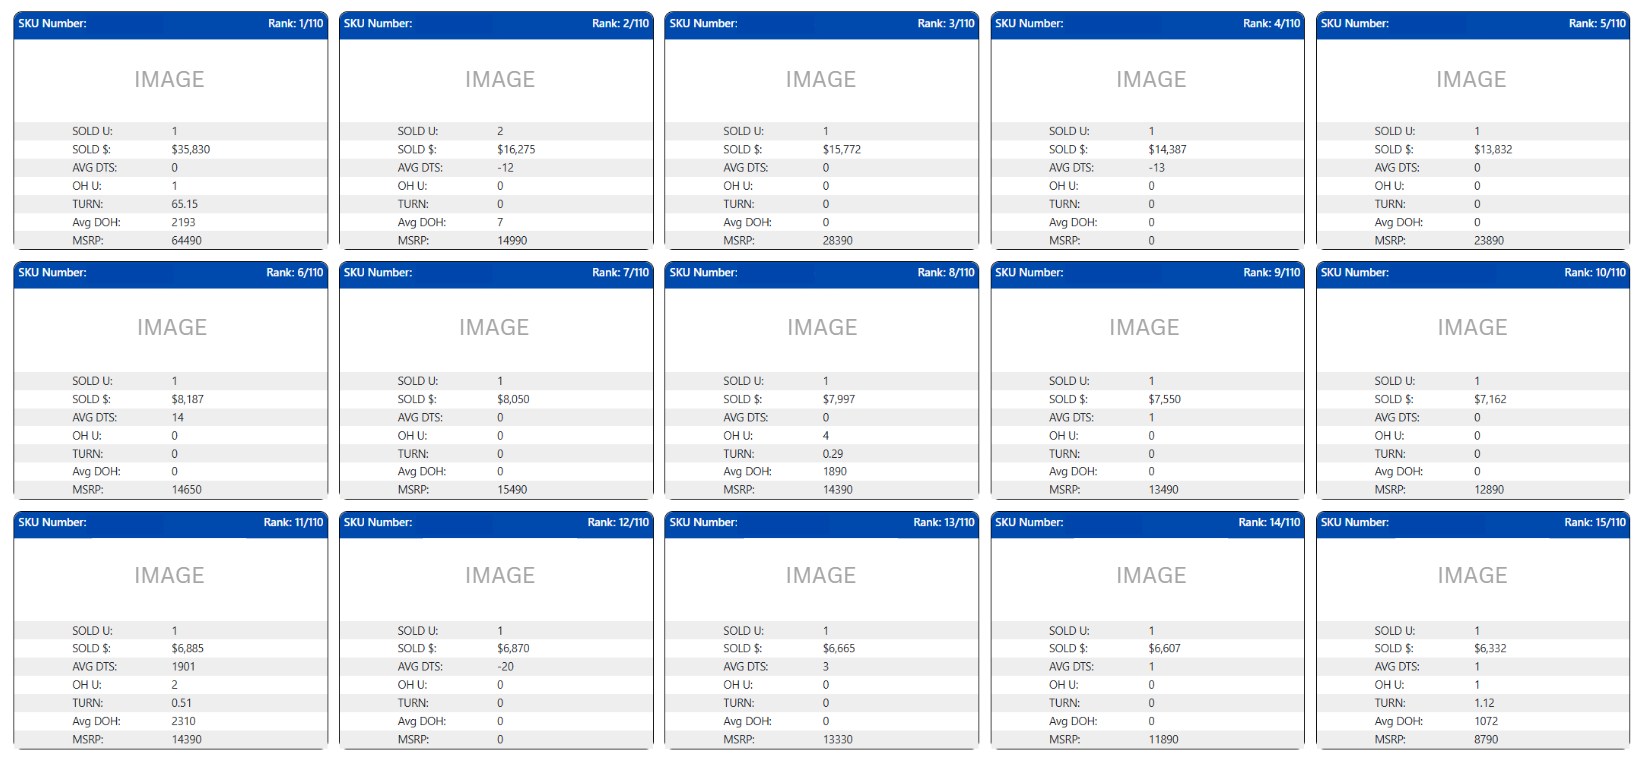
Task: Select the $6,607 sold amount on Rank 14/110
Action: [1164, 649]
